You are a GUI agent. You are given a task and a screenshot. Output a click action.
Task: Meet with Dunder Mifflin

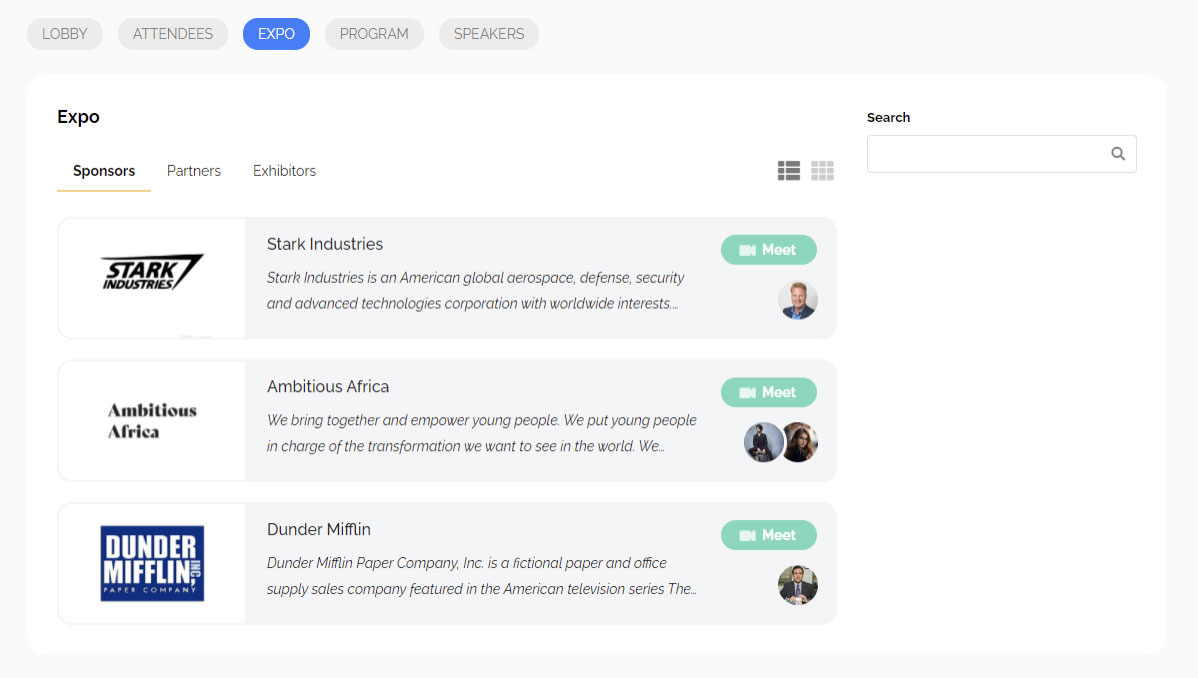pyautogui.click(x=768, y=535)
